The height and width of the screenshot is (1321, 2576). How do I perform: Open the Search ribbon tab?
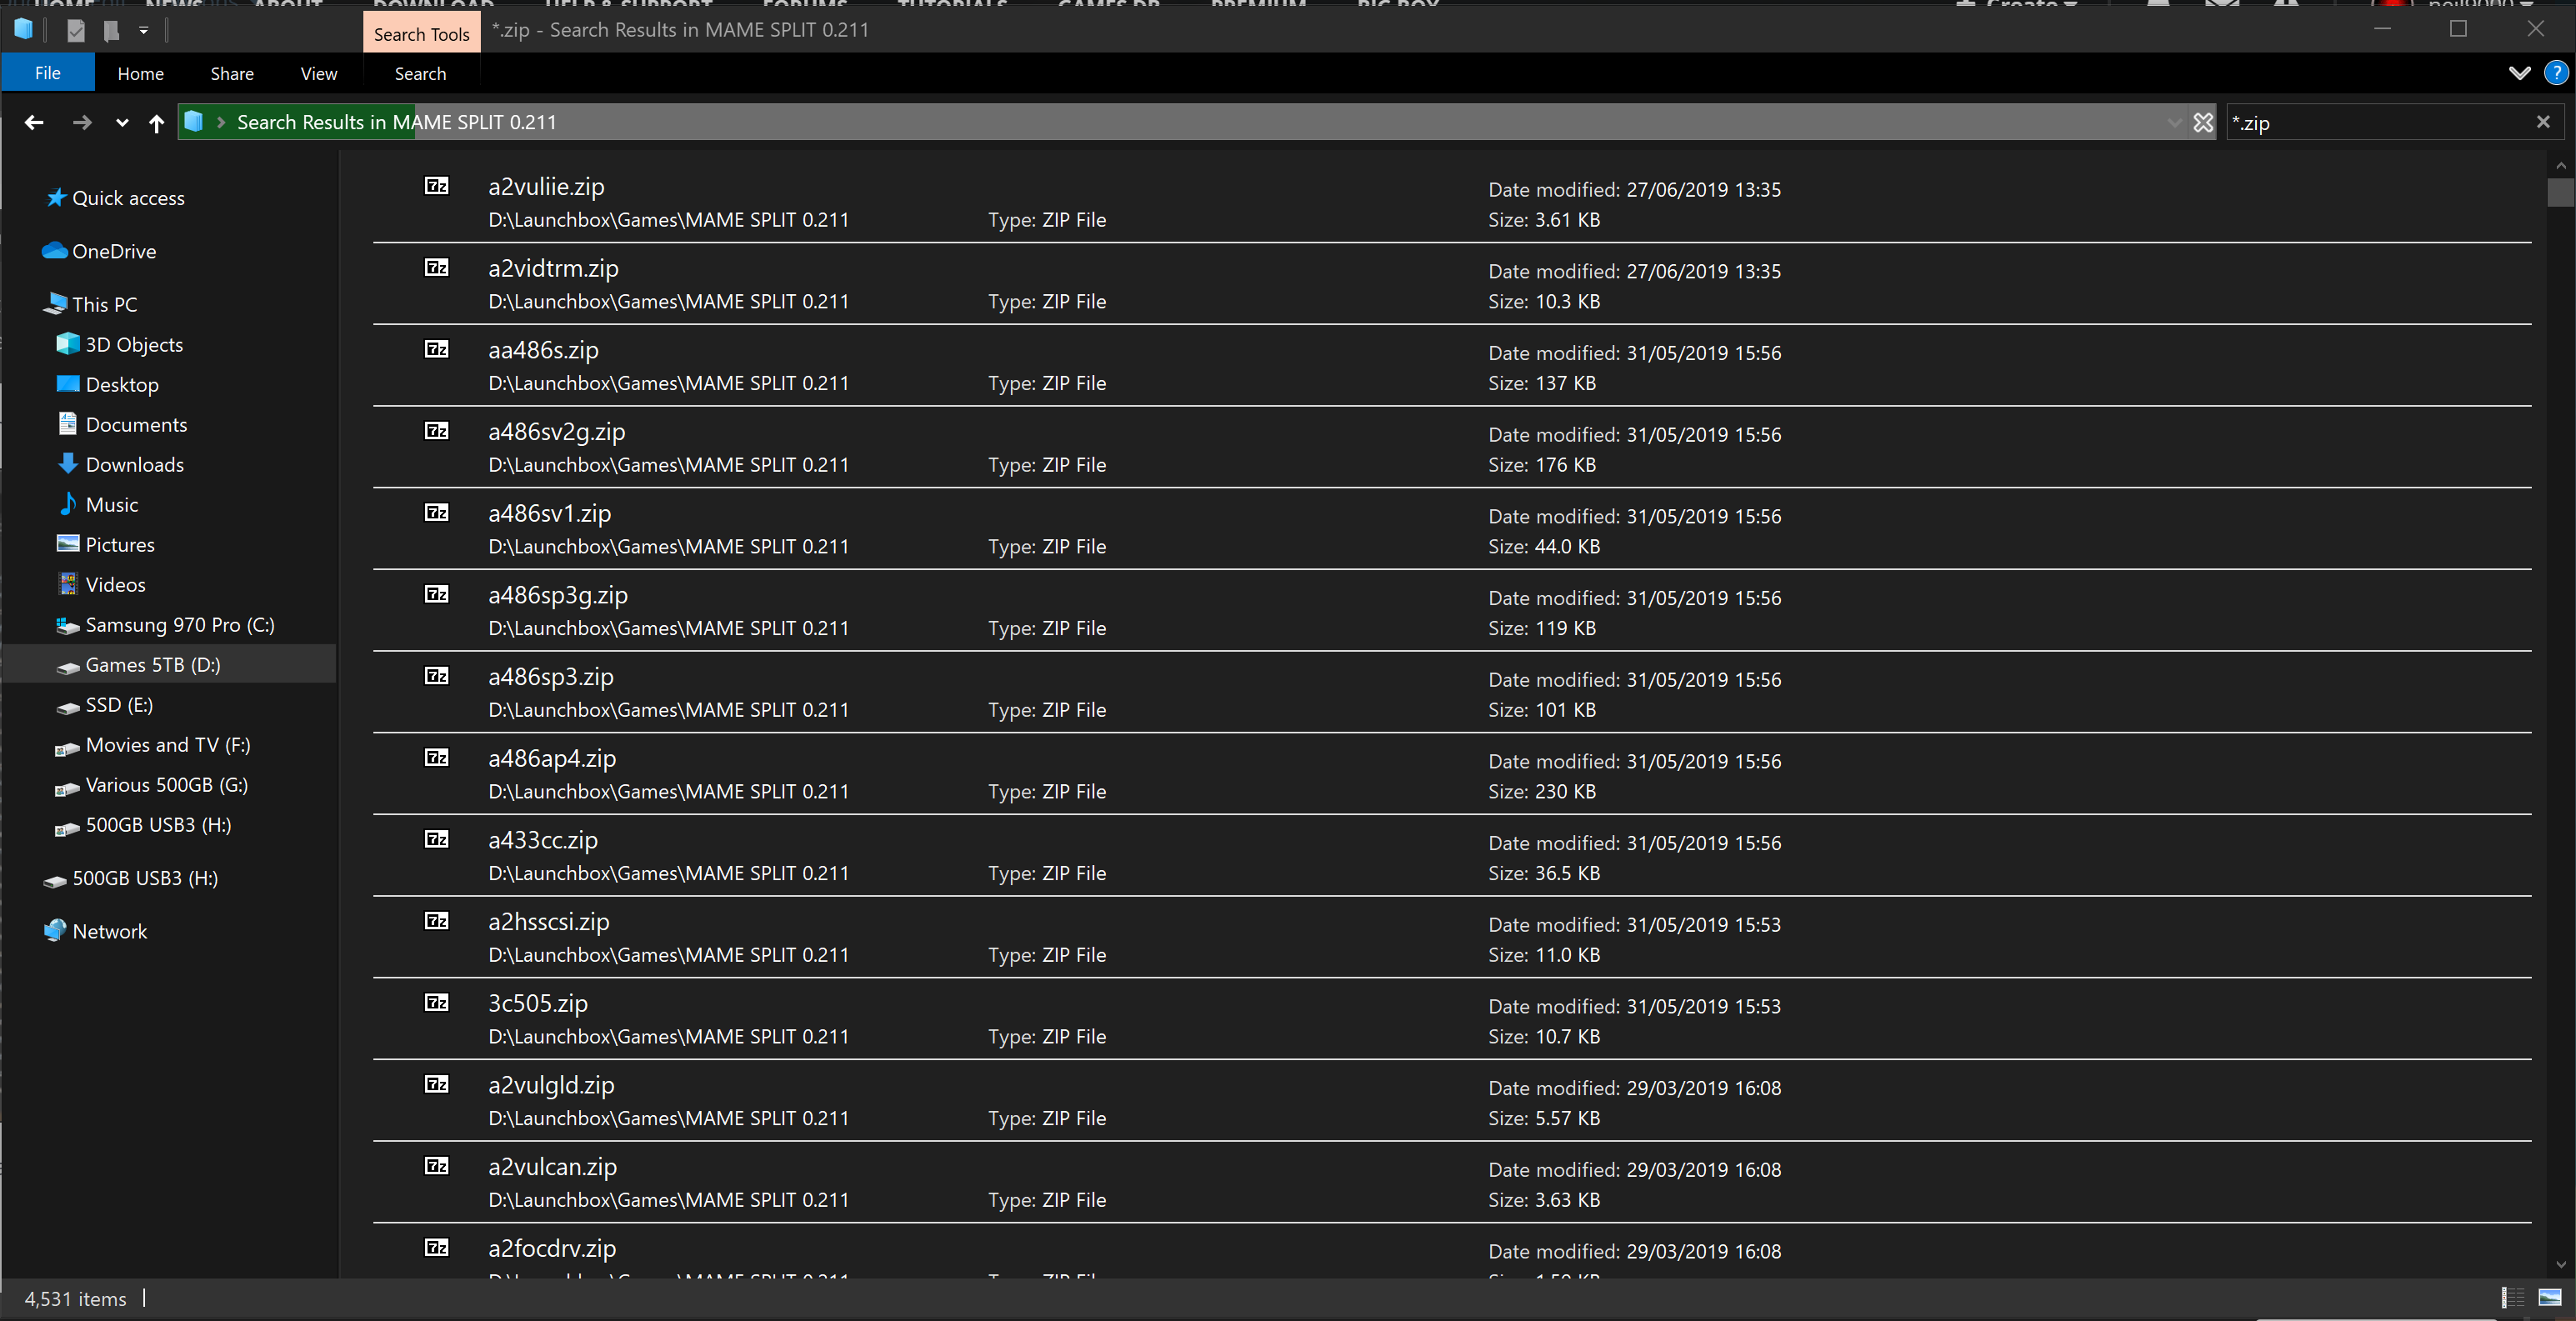420,74
